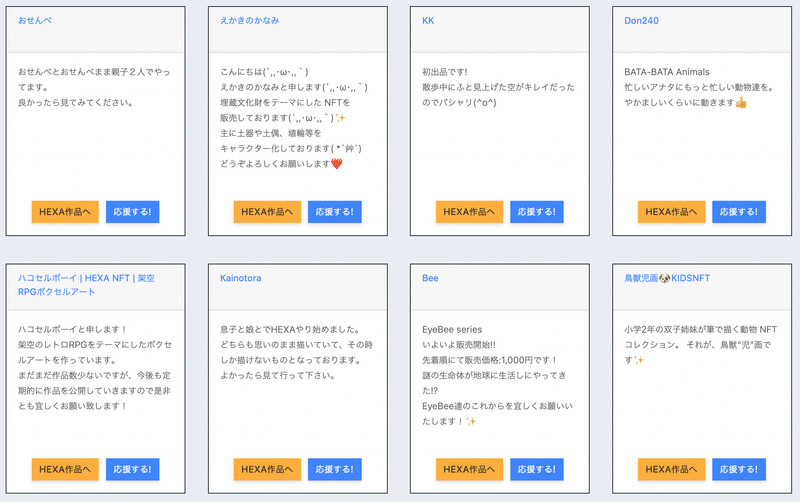Open the Bee creator name link
The image size is (800, 502).
(x=430, y=278)
